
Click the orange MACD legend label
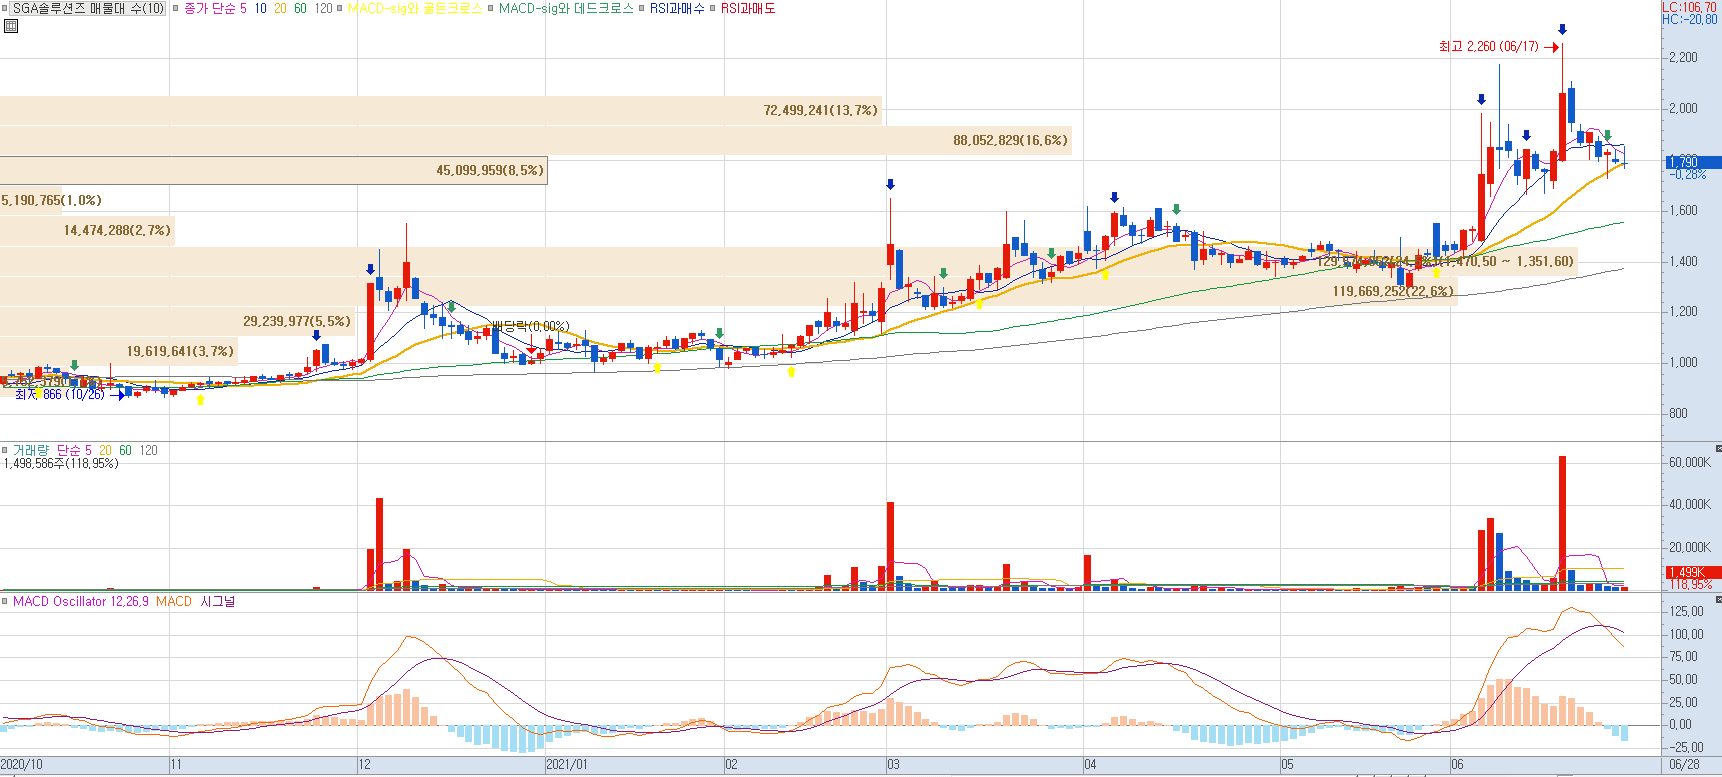pos(174,601)
